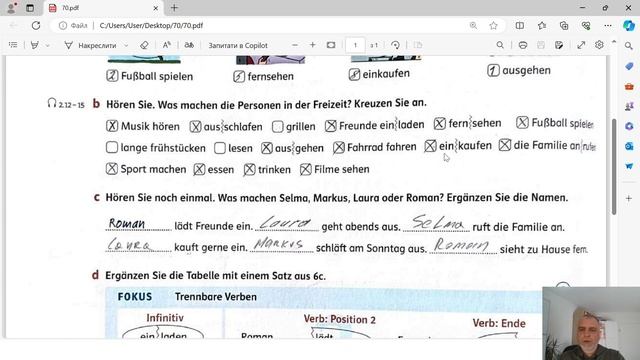Zoom in the PDF with plus
This screenshot has width=640, height=360.
313,45
